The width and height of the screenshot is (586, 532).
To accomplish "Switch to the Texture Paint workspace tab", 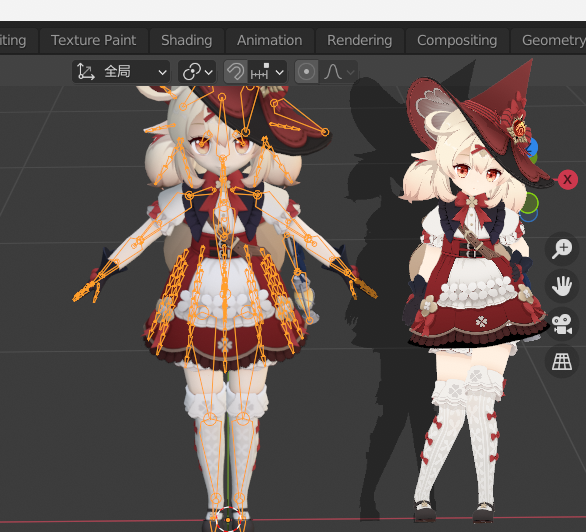I will [93, 40].
